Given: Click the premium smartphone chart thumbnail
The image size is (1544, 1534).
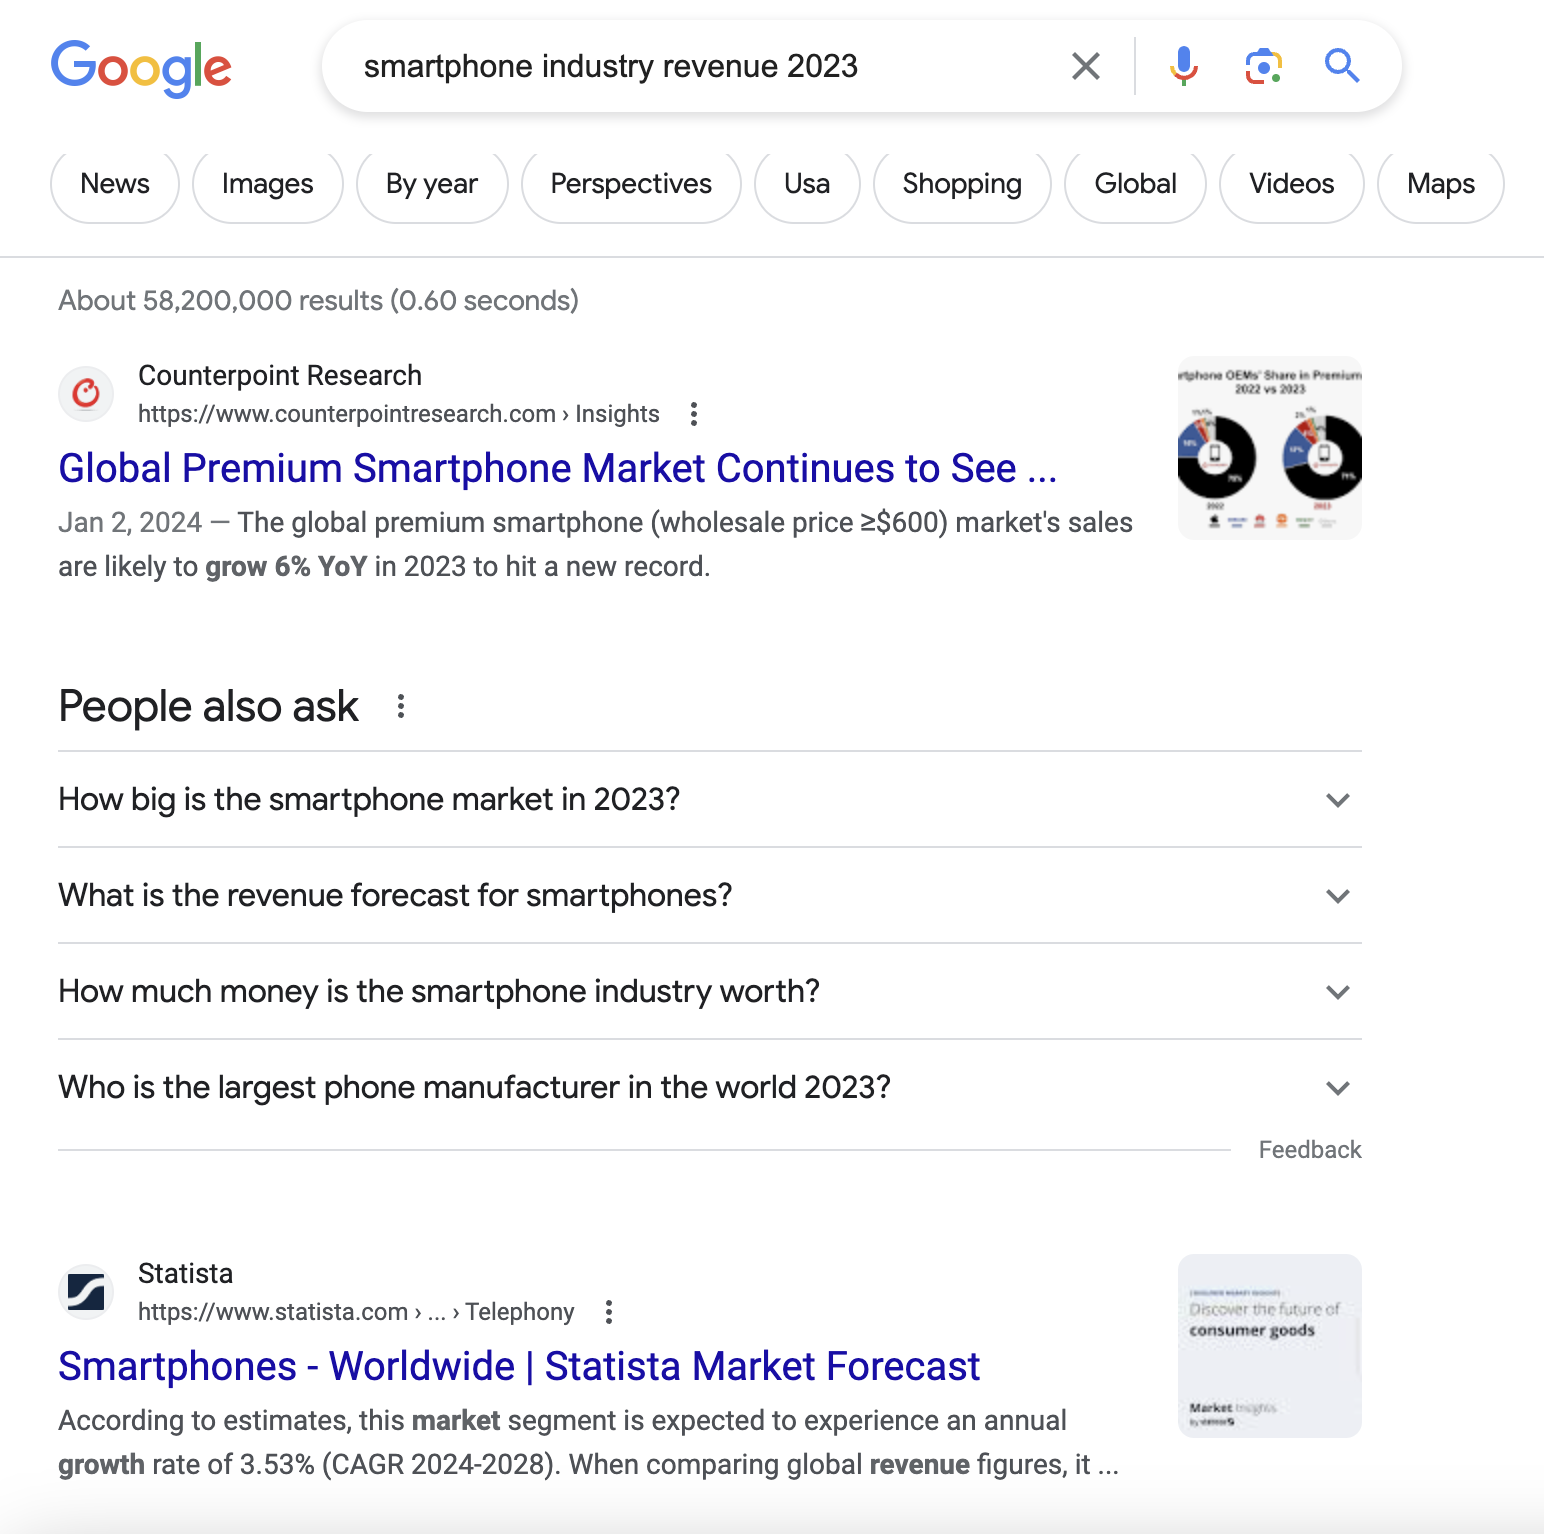Looking at the screenshot, I should [x=1269, y=446].
